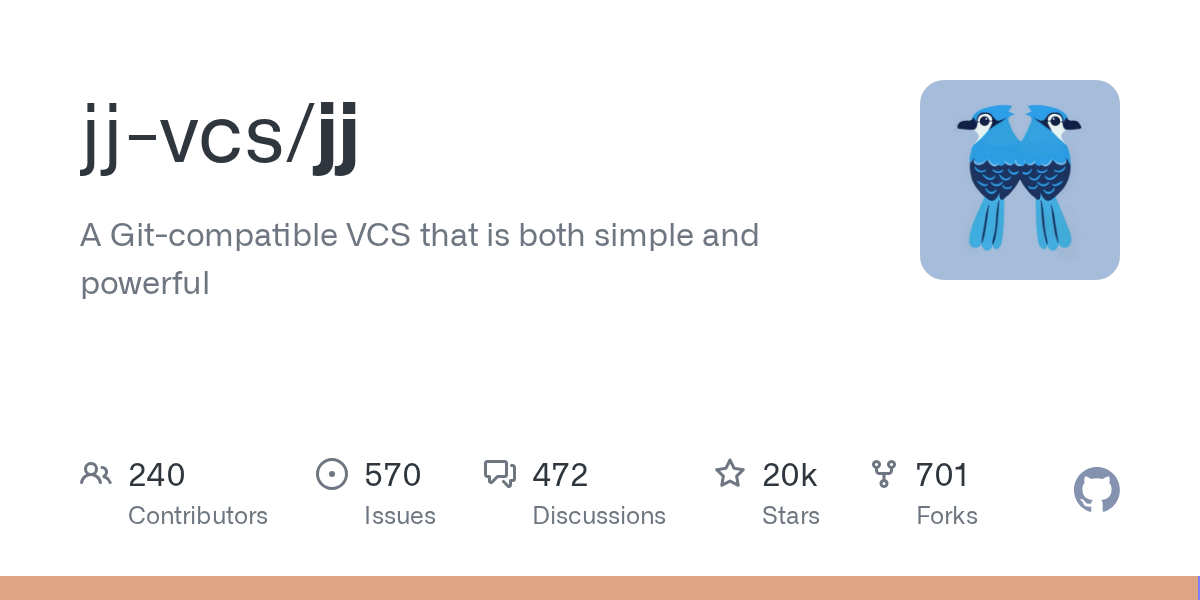Open the blue jay repository avatar
This screenshot has width=1200, height=600.
tap(1020, 180)
